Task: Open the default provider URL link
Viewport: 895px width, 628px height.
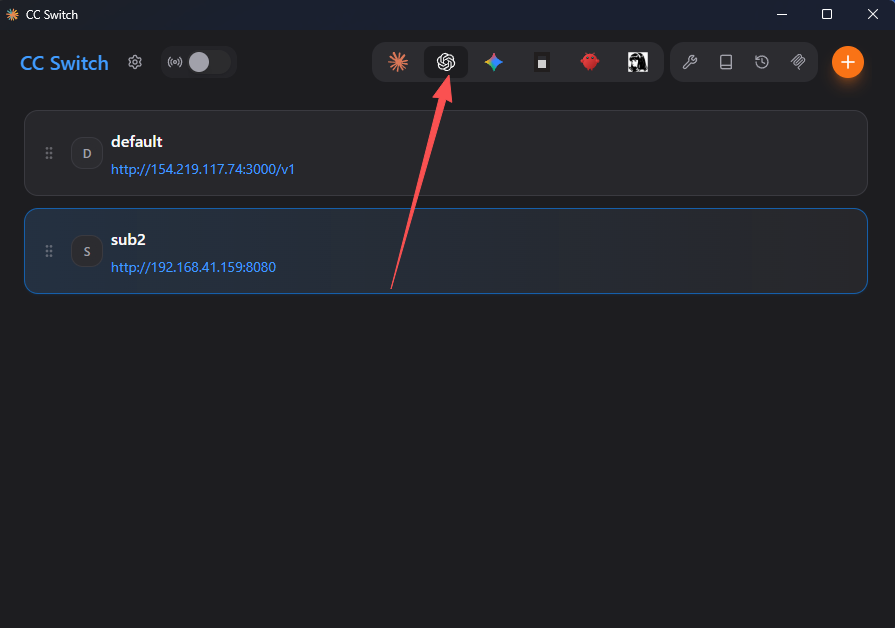Action: [203, 169]
